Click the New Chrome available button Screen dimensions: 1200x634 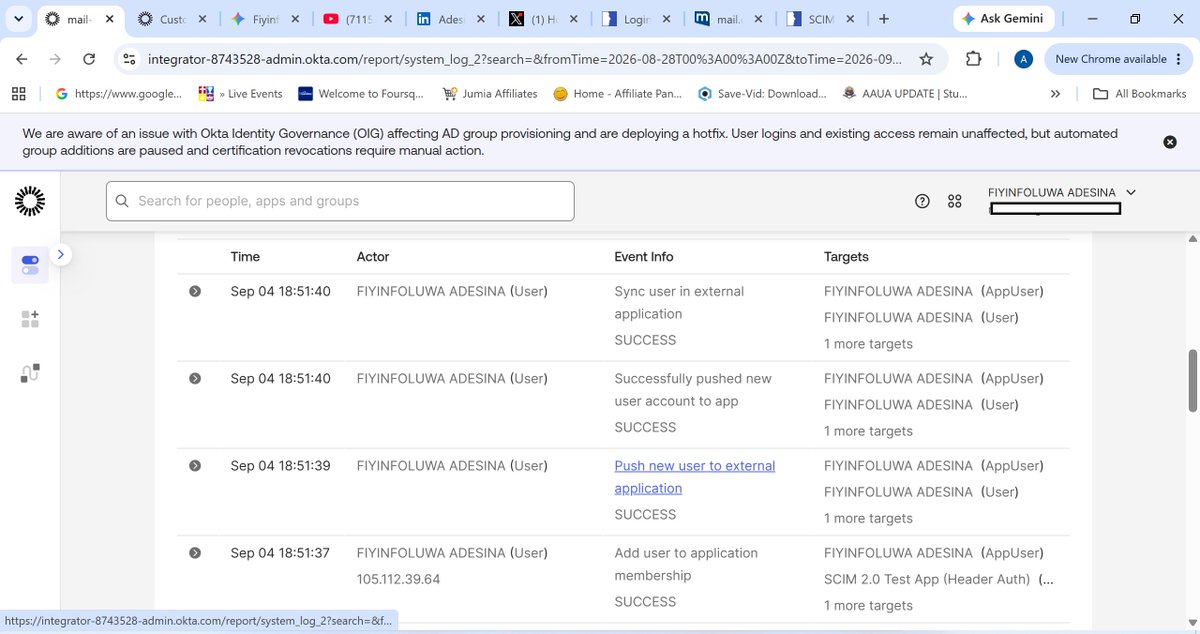point(1117,59)
